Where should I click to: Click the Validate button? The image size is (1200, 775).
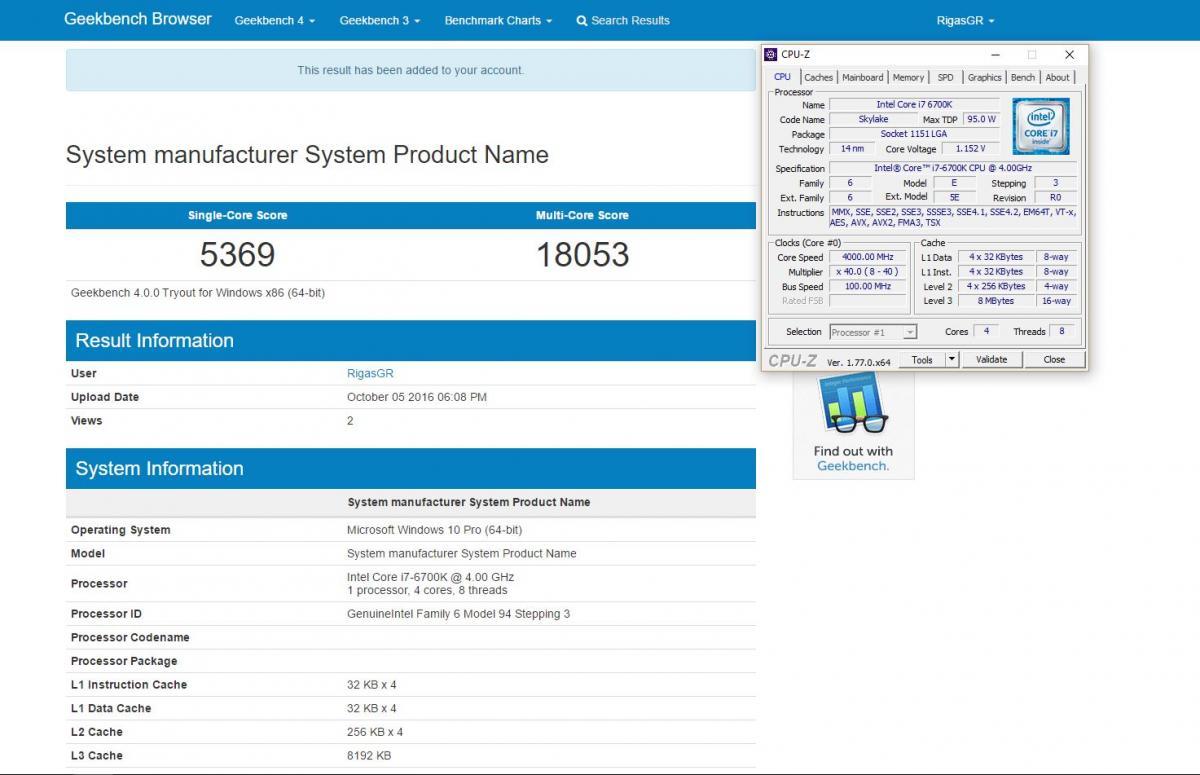991,359
